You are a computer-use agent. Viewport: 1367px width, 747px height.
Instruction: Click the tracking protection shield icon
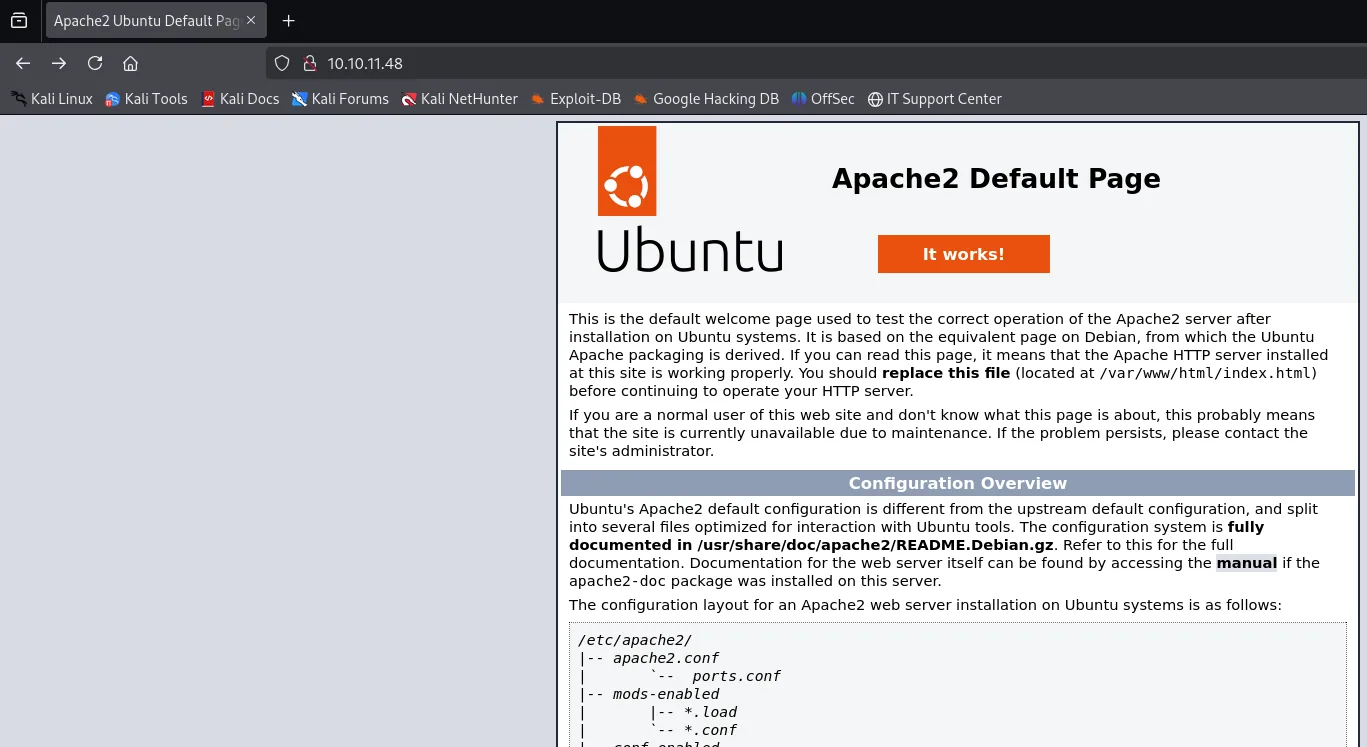tap(282, 63)
